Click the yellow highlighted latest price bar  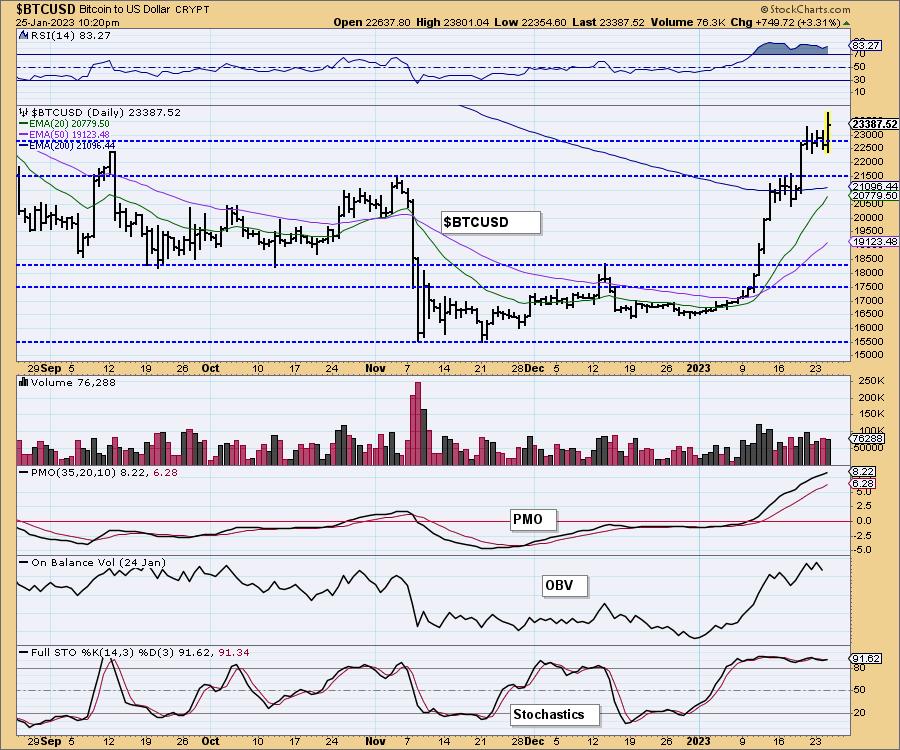(x=828, y=133)
